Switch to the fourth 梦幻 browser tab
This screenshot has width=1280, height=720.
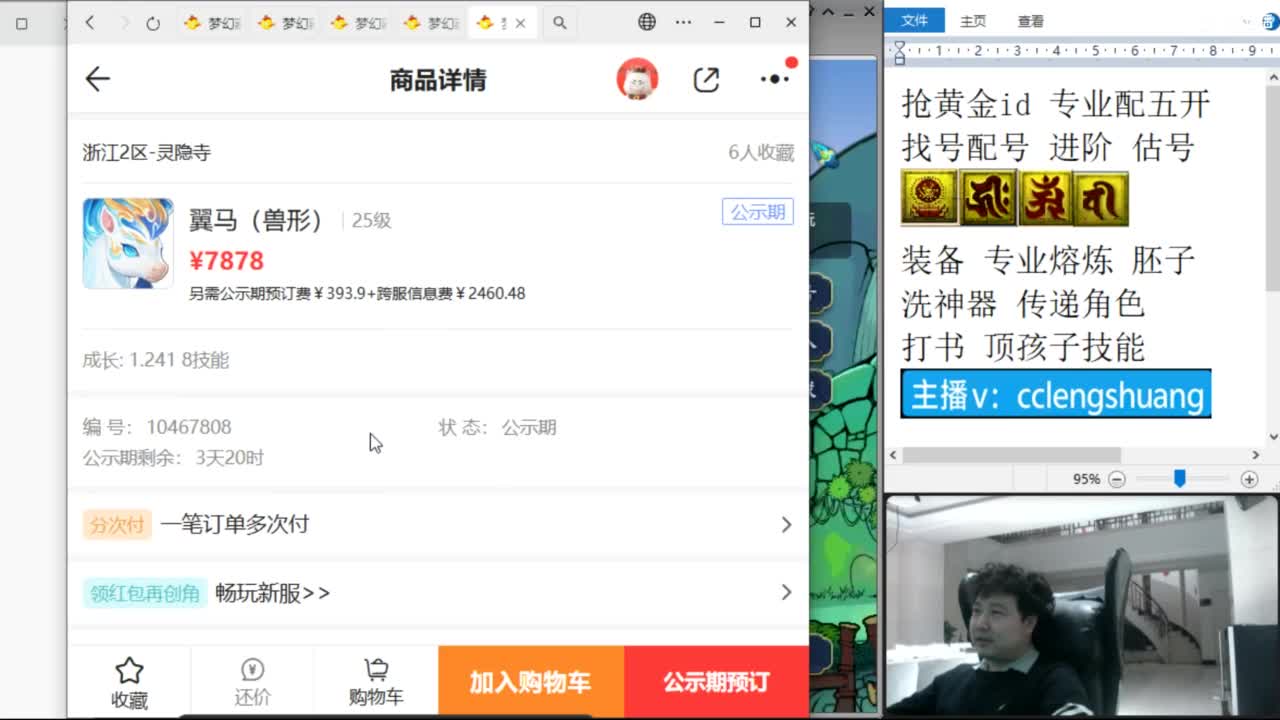pyautogui.click(x=430, y=23)
